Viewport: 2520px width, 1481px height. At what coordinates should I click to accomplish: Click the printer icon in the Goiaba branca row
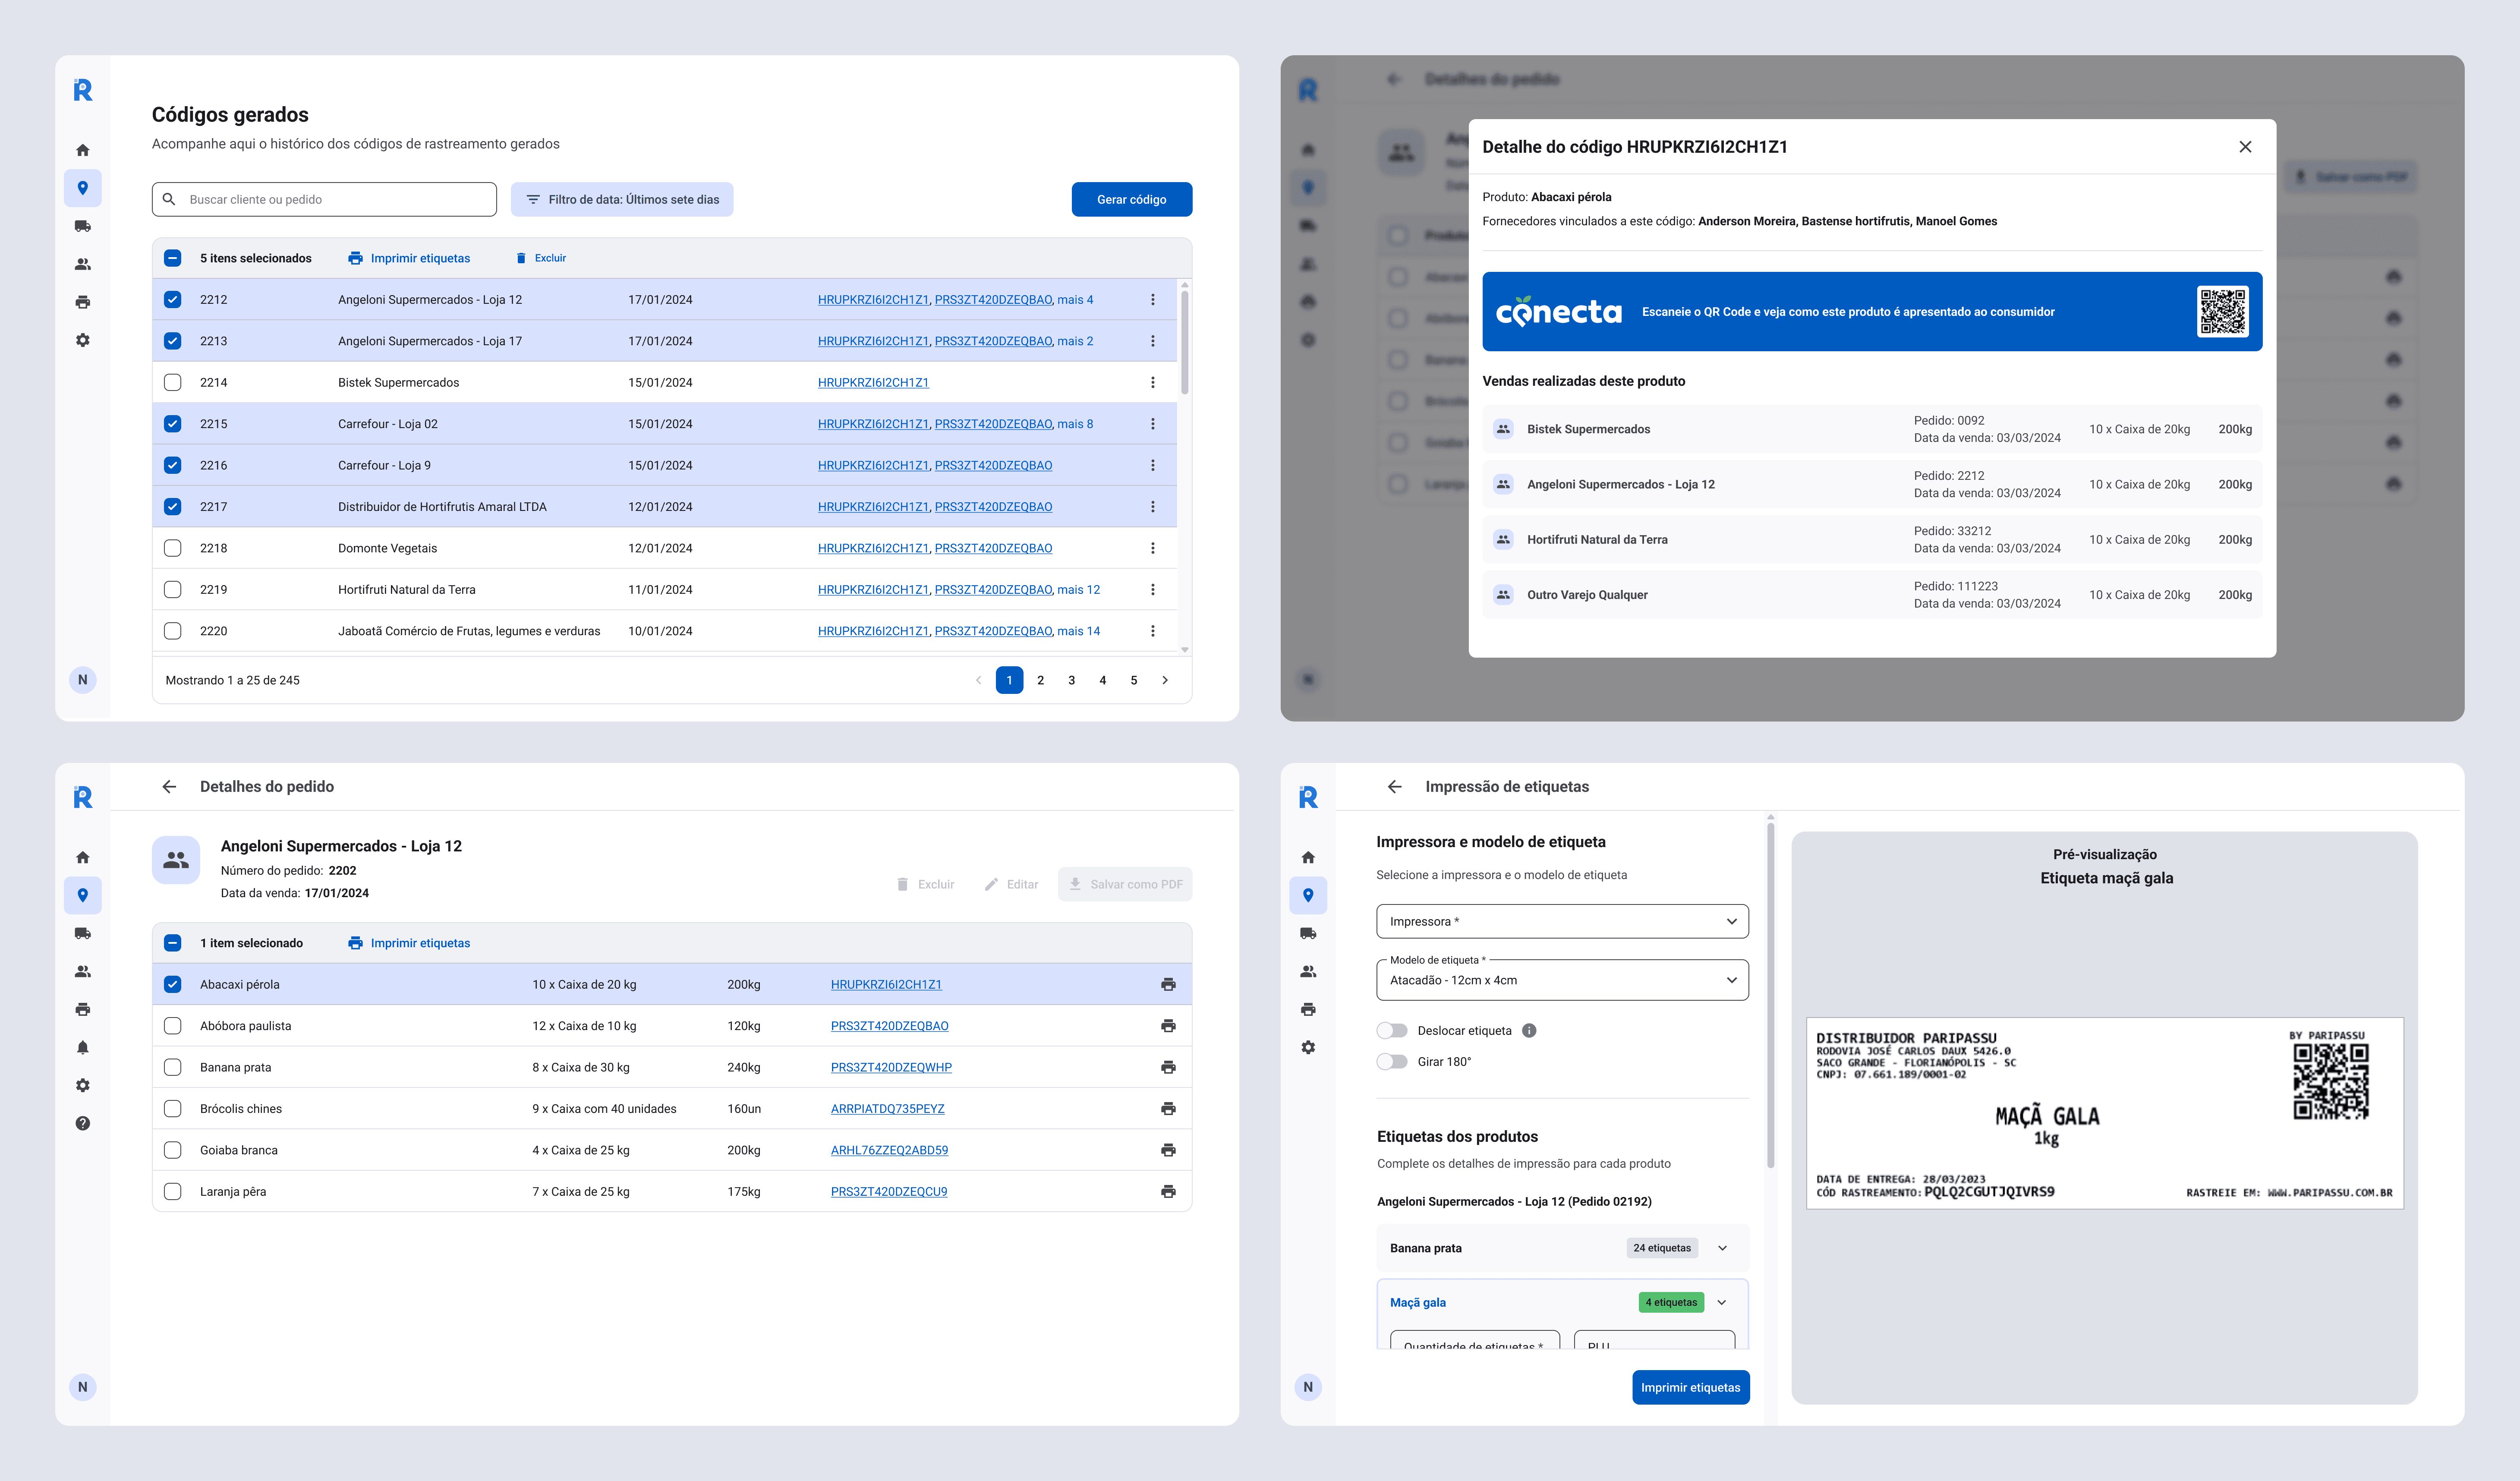pos(1168,1150)
